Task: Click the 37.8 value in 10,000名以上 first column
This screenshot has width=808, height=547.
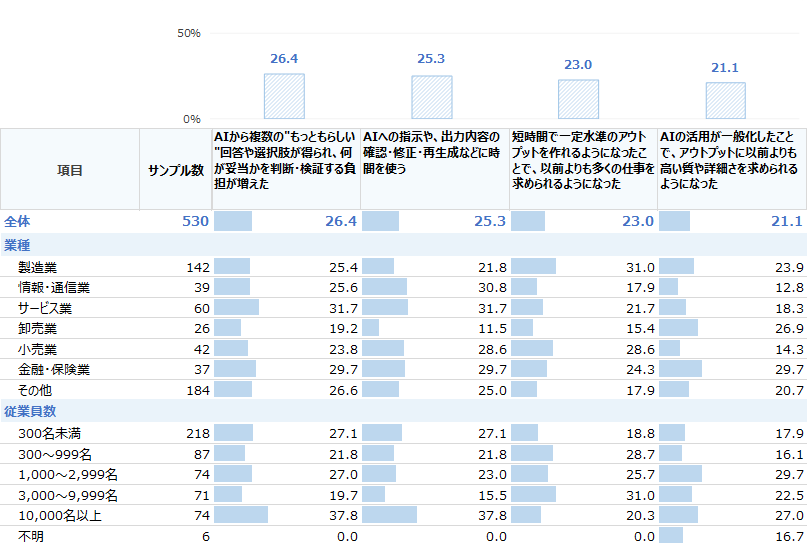Action: (343, 516)
